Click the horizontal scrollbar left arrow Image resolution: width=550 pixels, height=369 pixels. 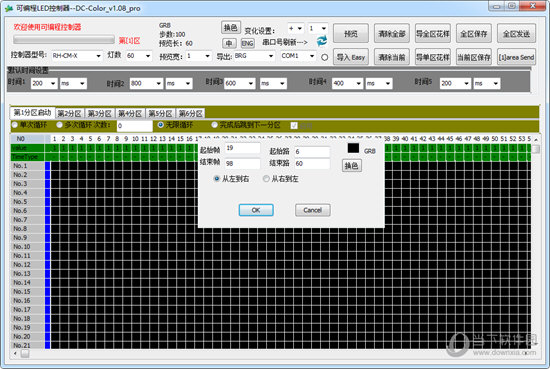(15, 354)
